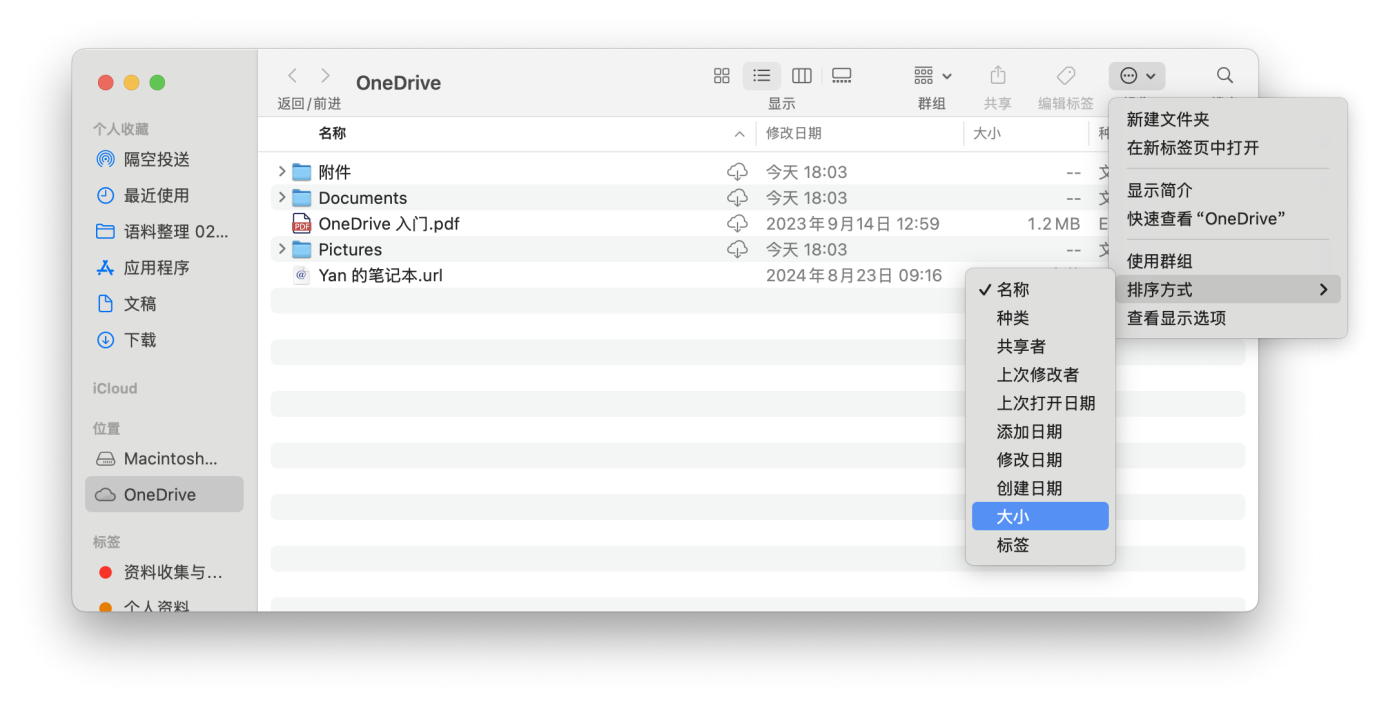This screenshot has width=1377, height=707.
Task: Open 语料整理 folder in sidebar
Action: click(x=164, y=231)
